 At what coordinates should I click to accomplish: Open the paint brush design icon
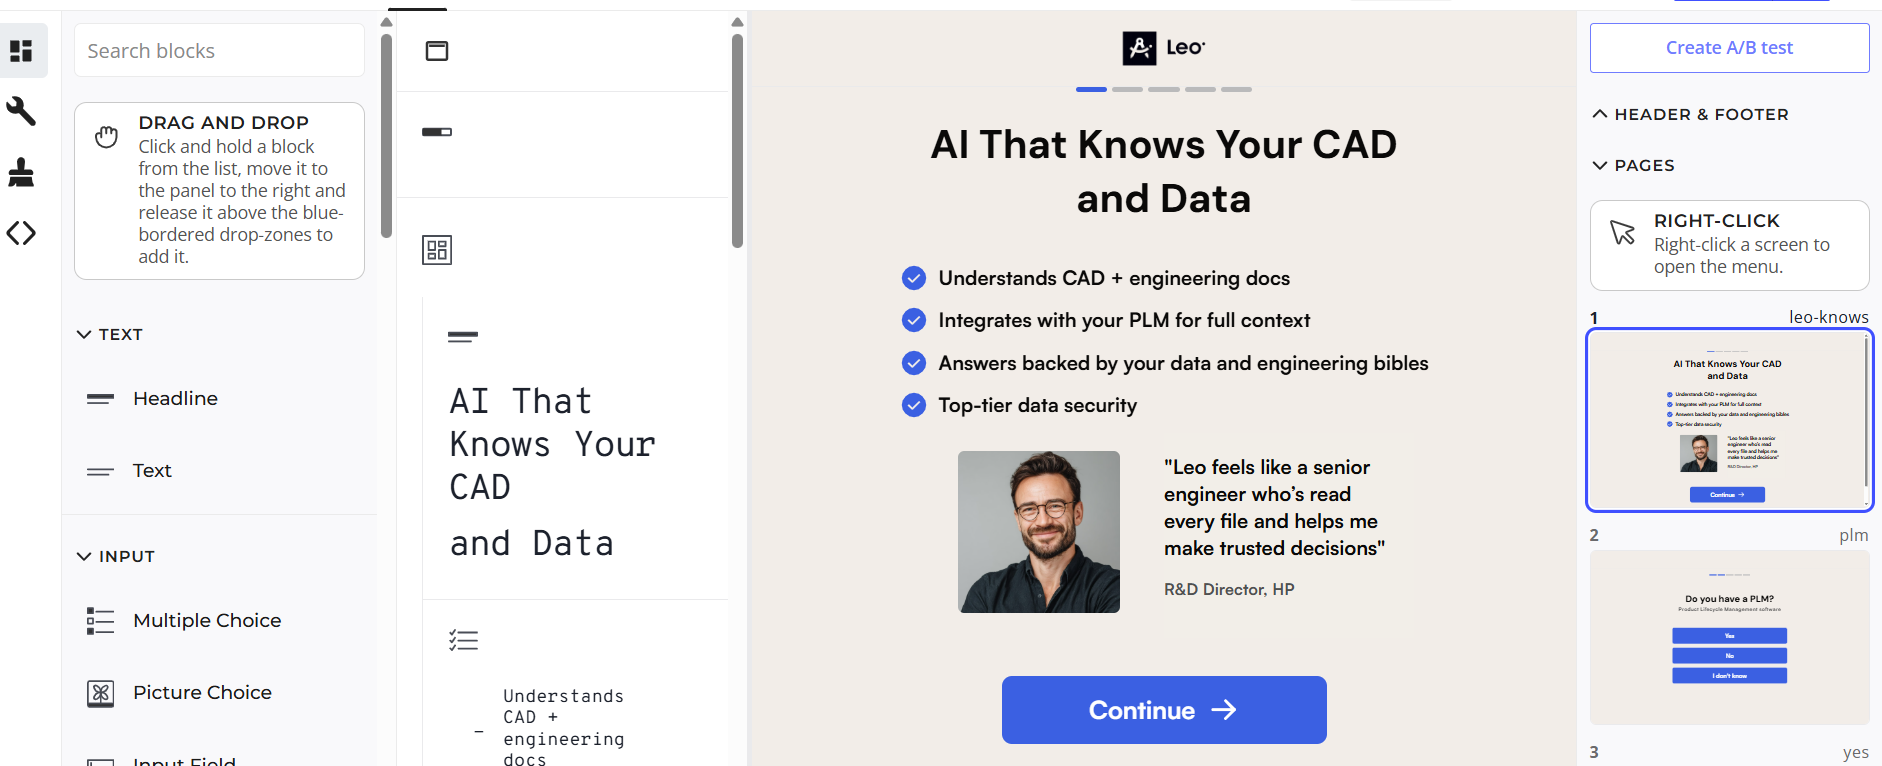[x=21, y=172]
